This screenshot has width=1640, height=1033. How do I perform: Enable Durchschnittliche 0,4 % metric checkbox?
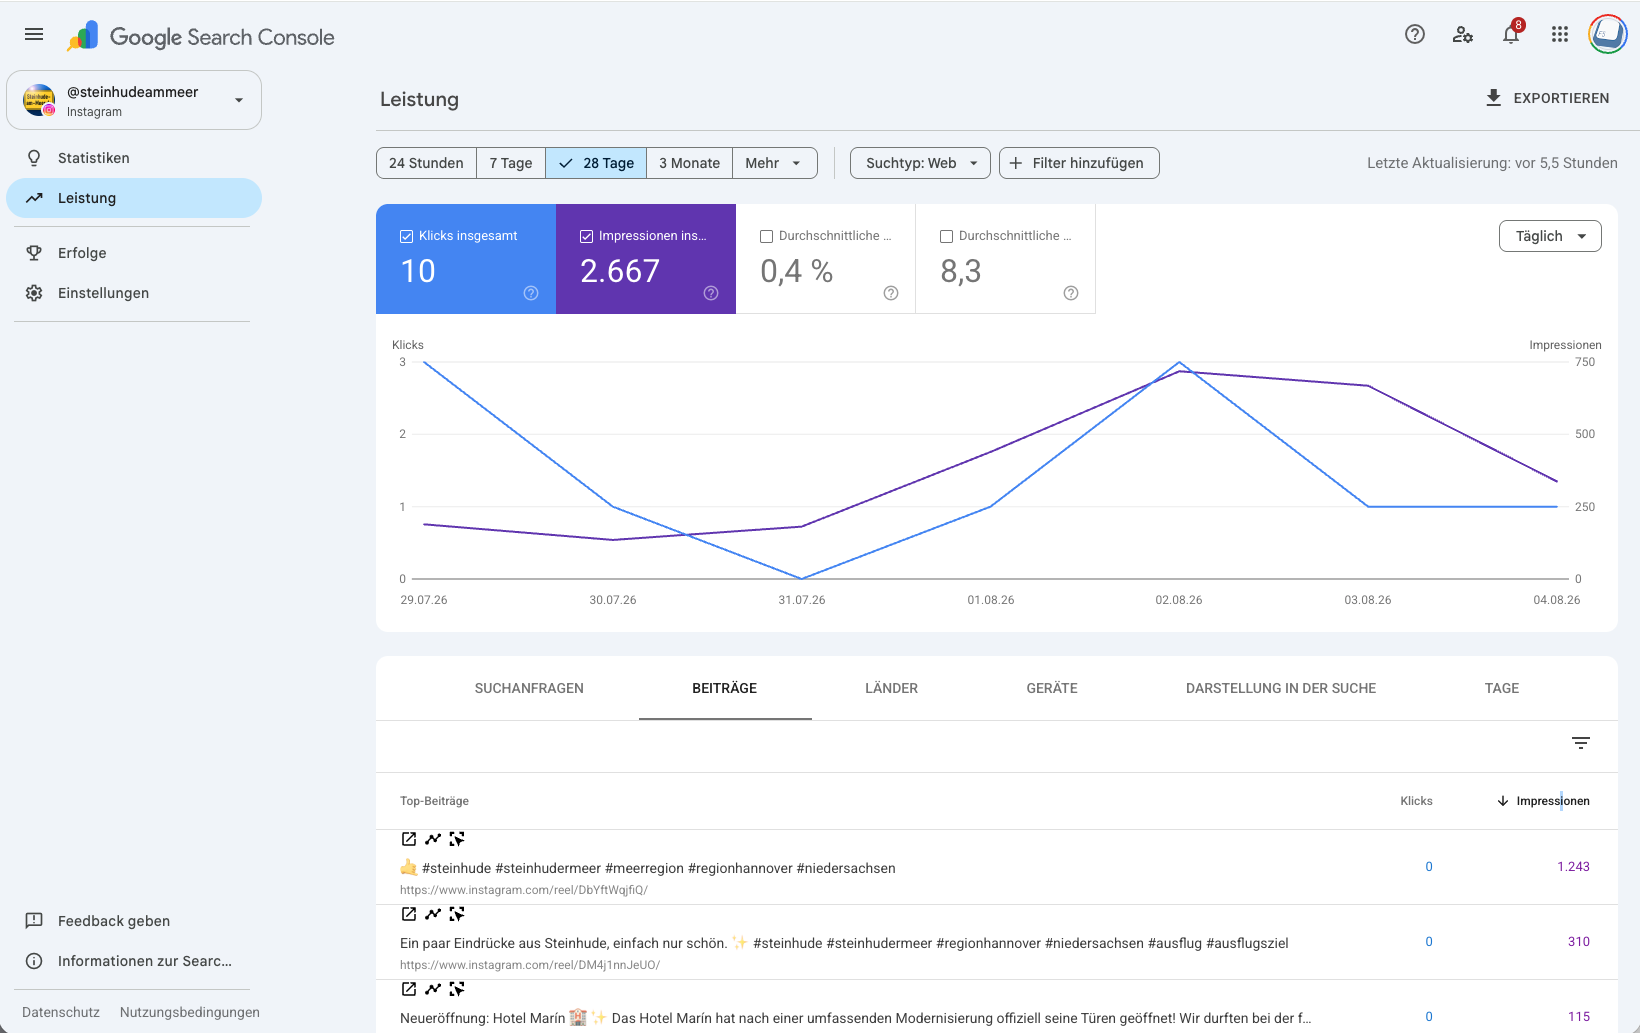767,236
